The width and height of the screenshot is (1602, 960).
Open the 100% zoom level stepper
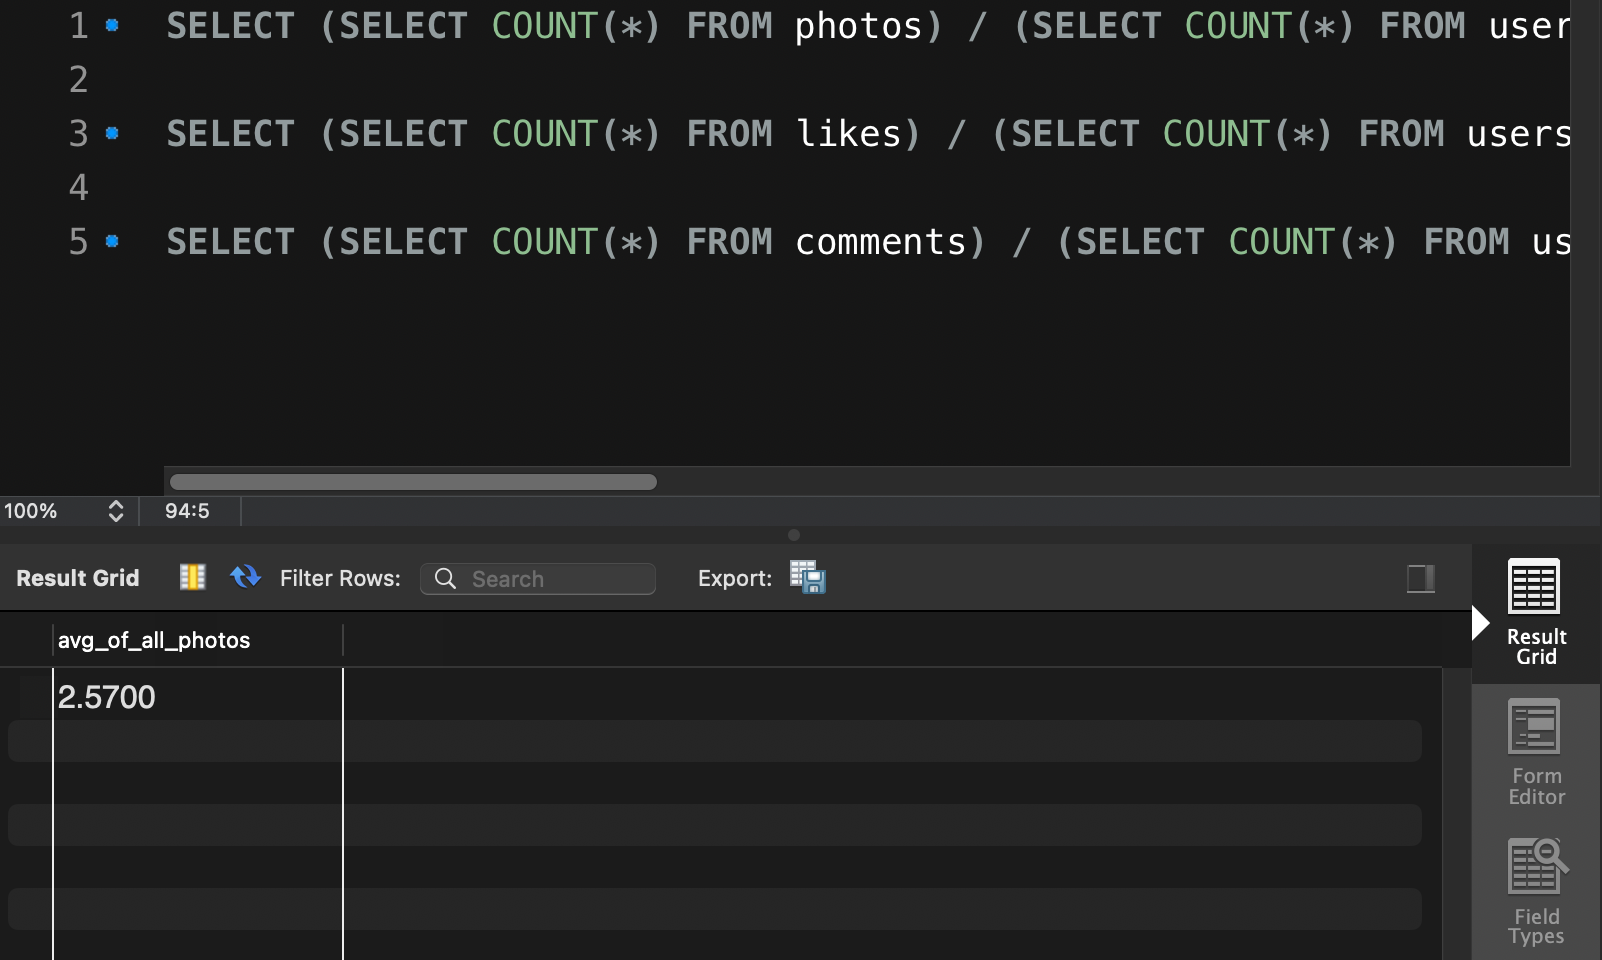click(115, 511)
